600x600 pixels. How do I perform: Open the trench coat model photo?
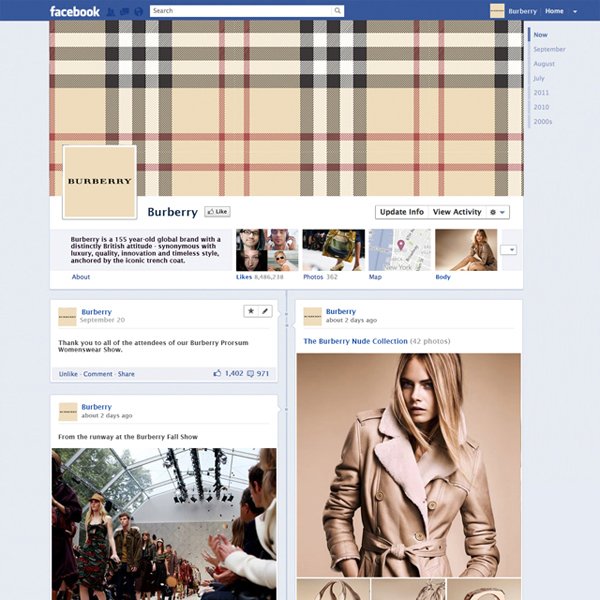[x=409, y=465]
